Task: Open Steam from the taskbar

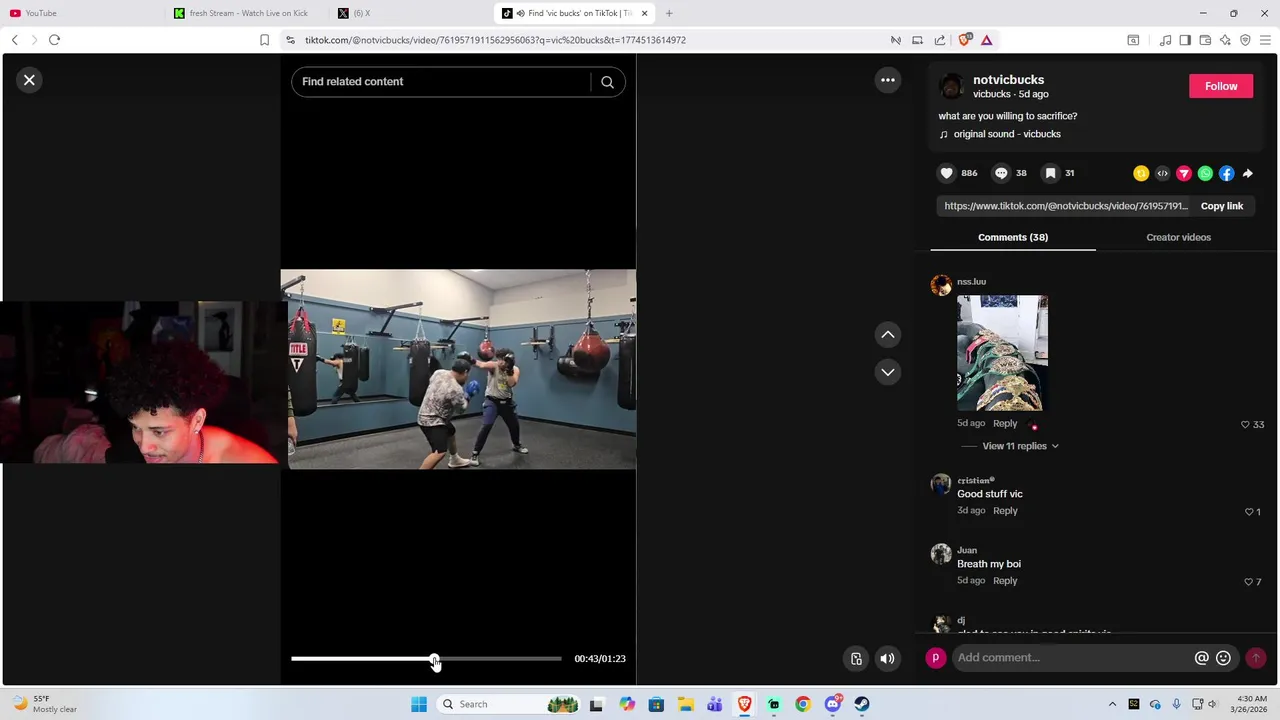Action: coord(861,704)
